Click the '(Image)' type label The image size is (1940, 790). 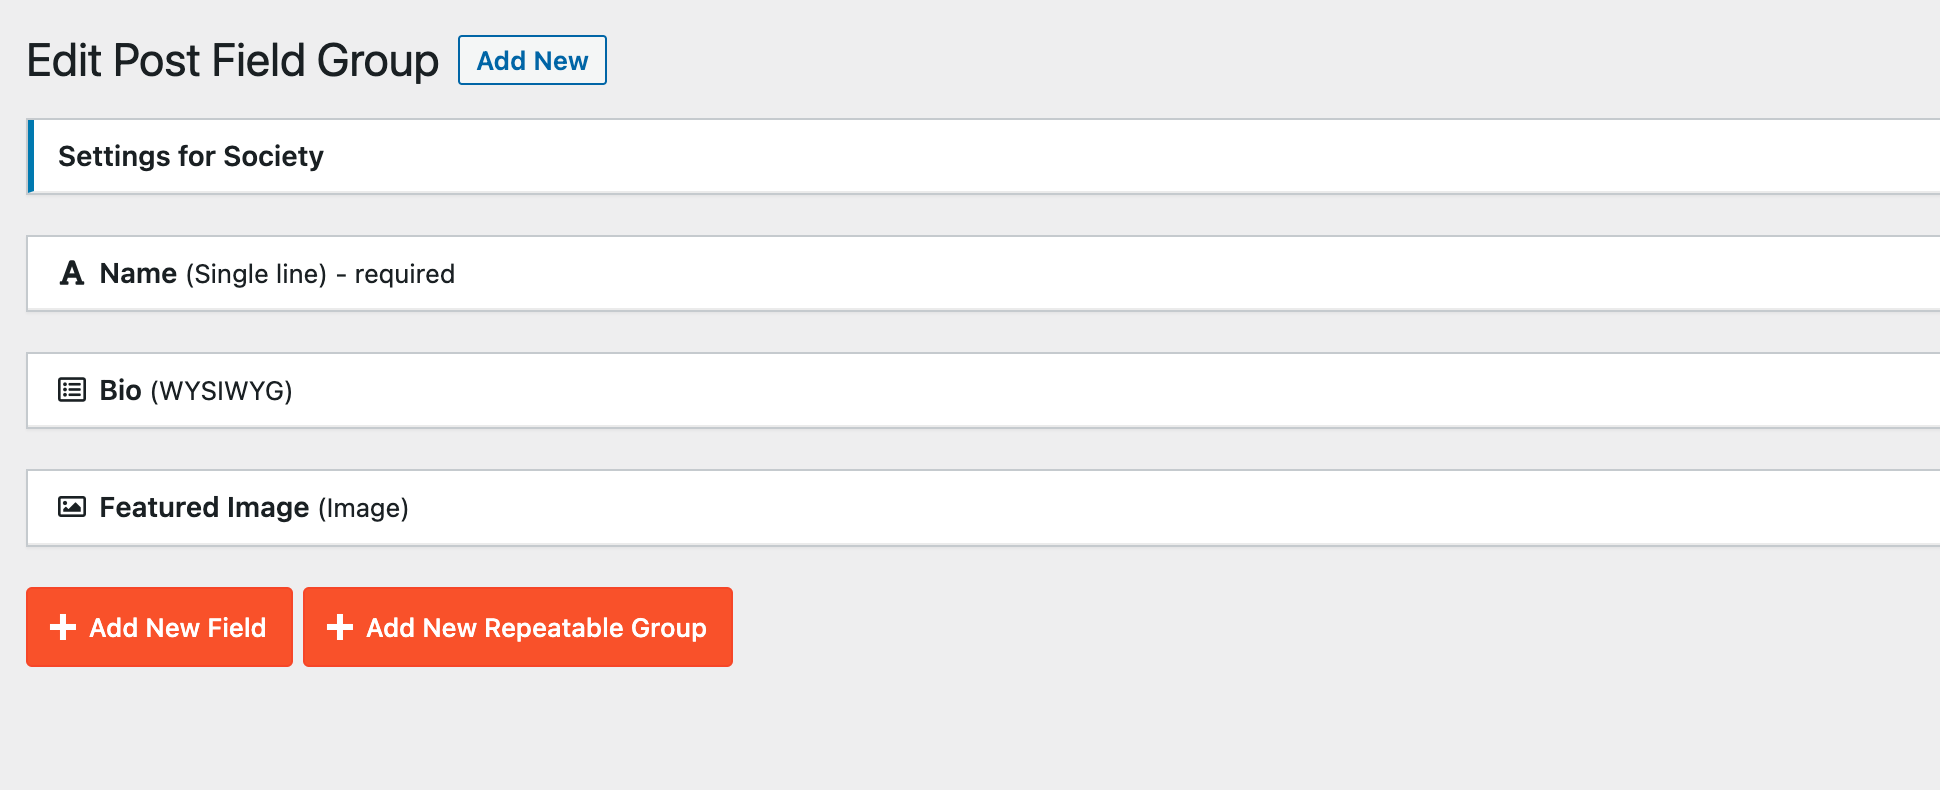click(363, 508)
